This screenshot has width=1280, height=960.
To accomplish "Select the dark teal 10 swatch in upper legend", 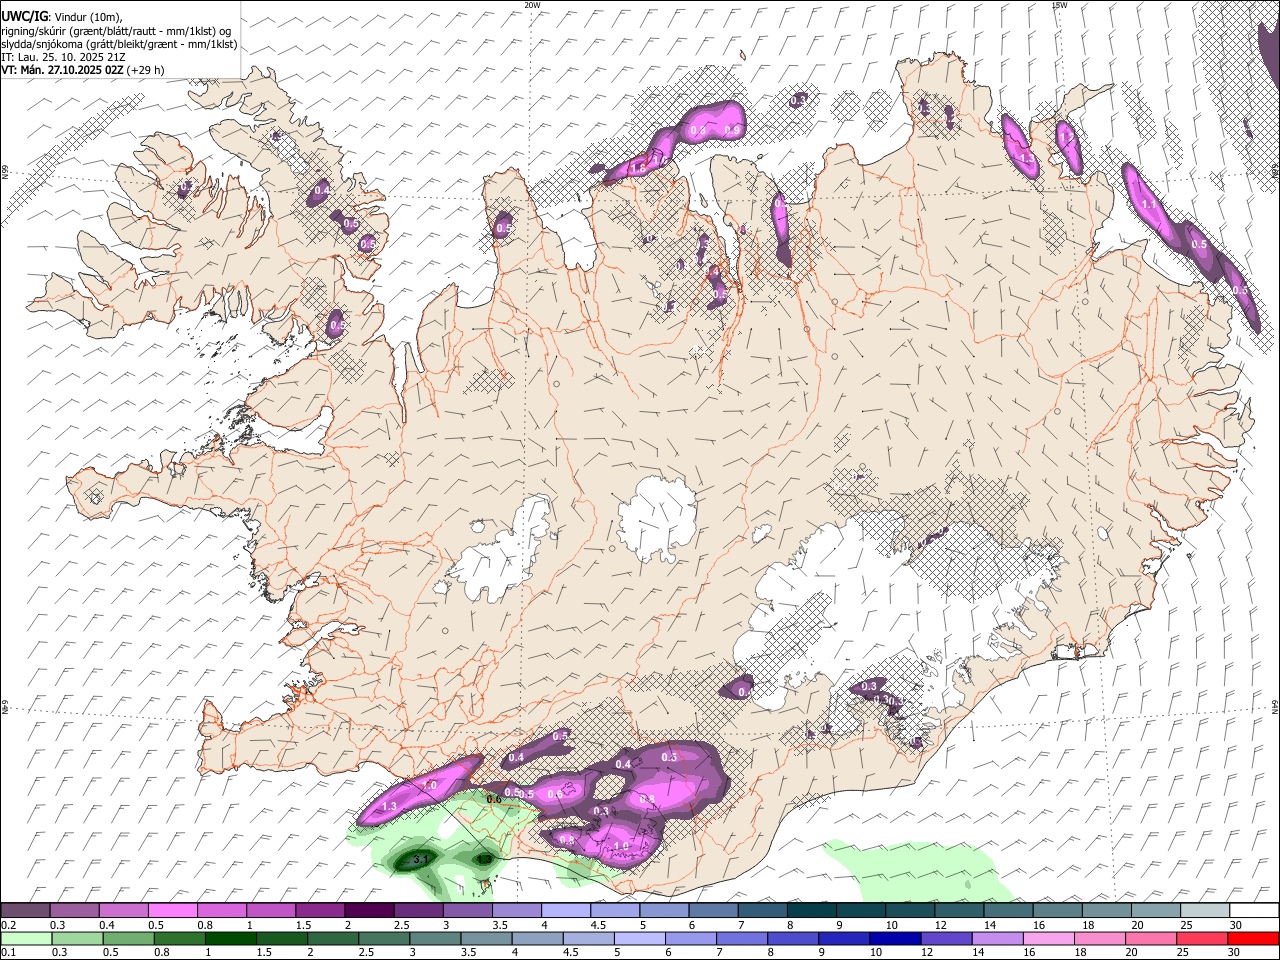I will tap(908, 911).
